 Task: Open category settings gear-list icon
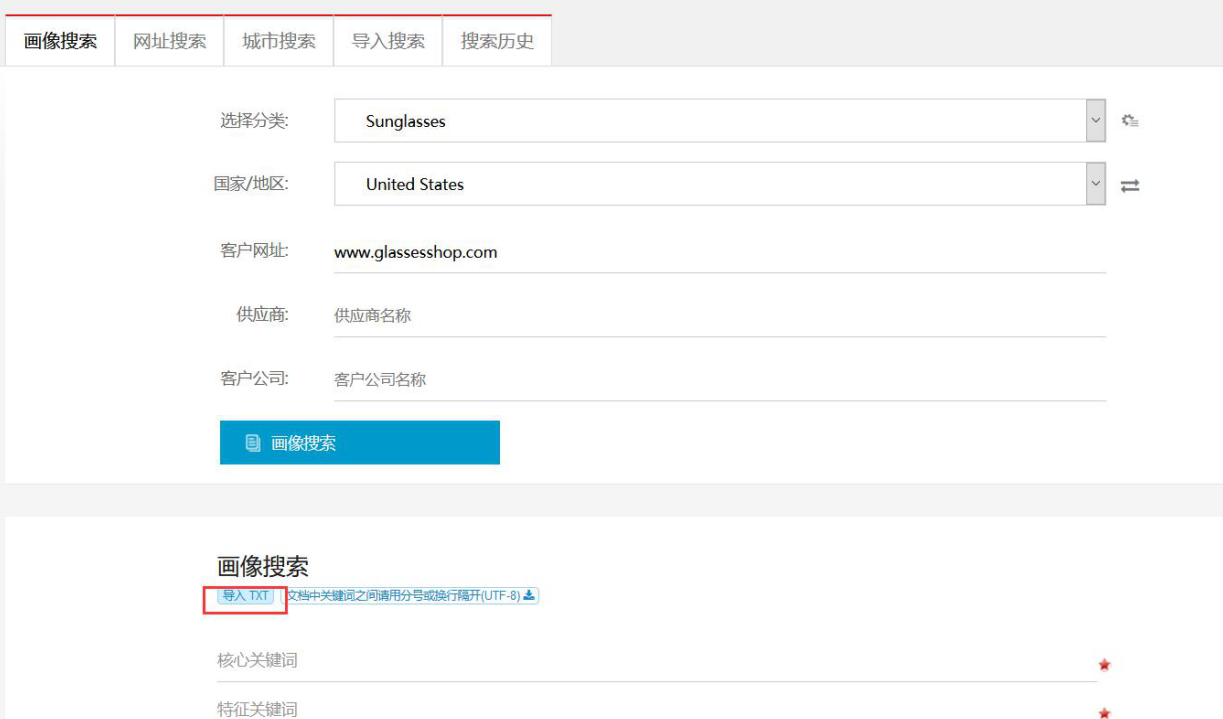1130,121
